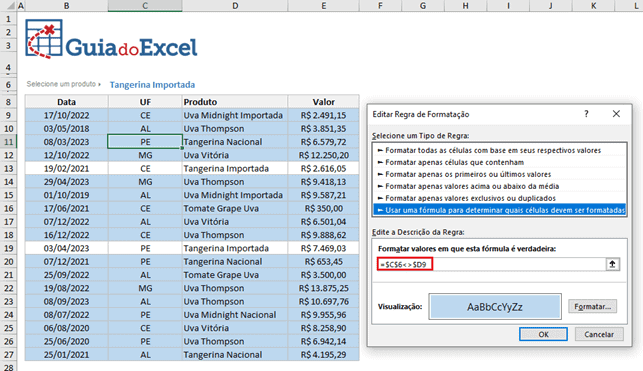This screenshot has height=371, width=643.
Task: Select row 13 header
Action: (8, 168)
